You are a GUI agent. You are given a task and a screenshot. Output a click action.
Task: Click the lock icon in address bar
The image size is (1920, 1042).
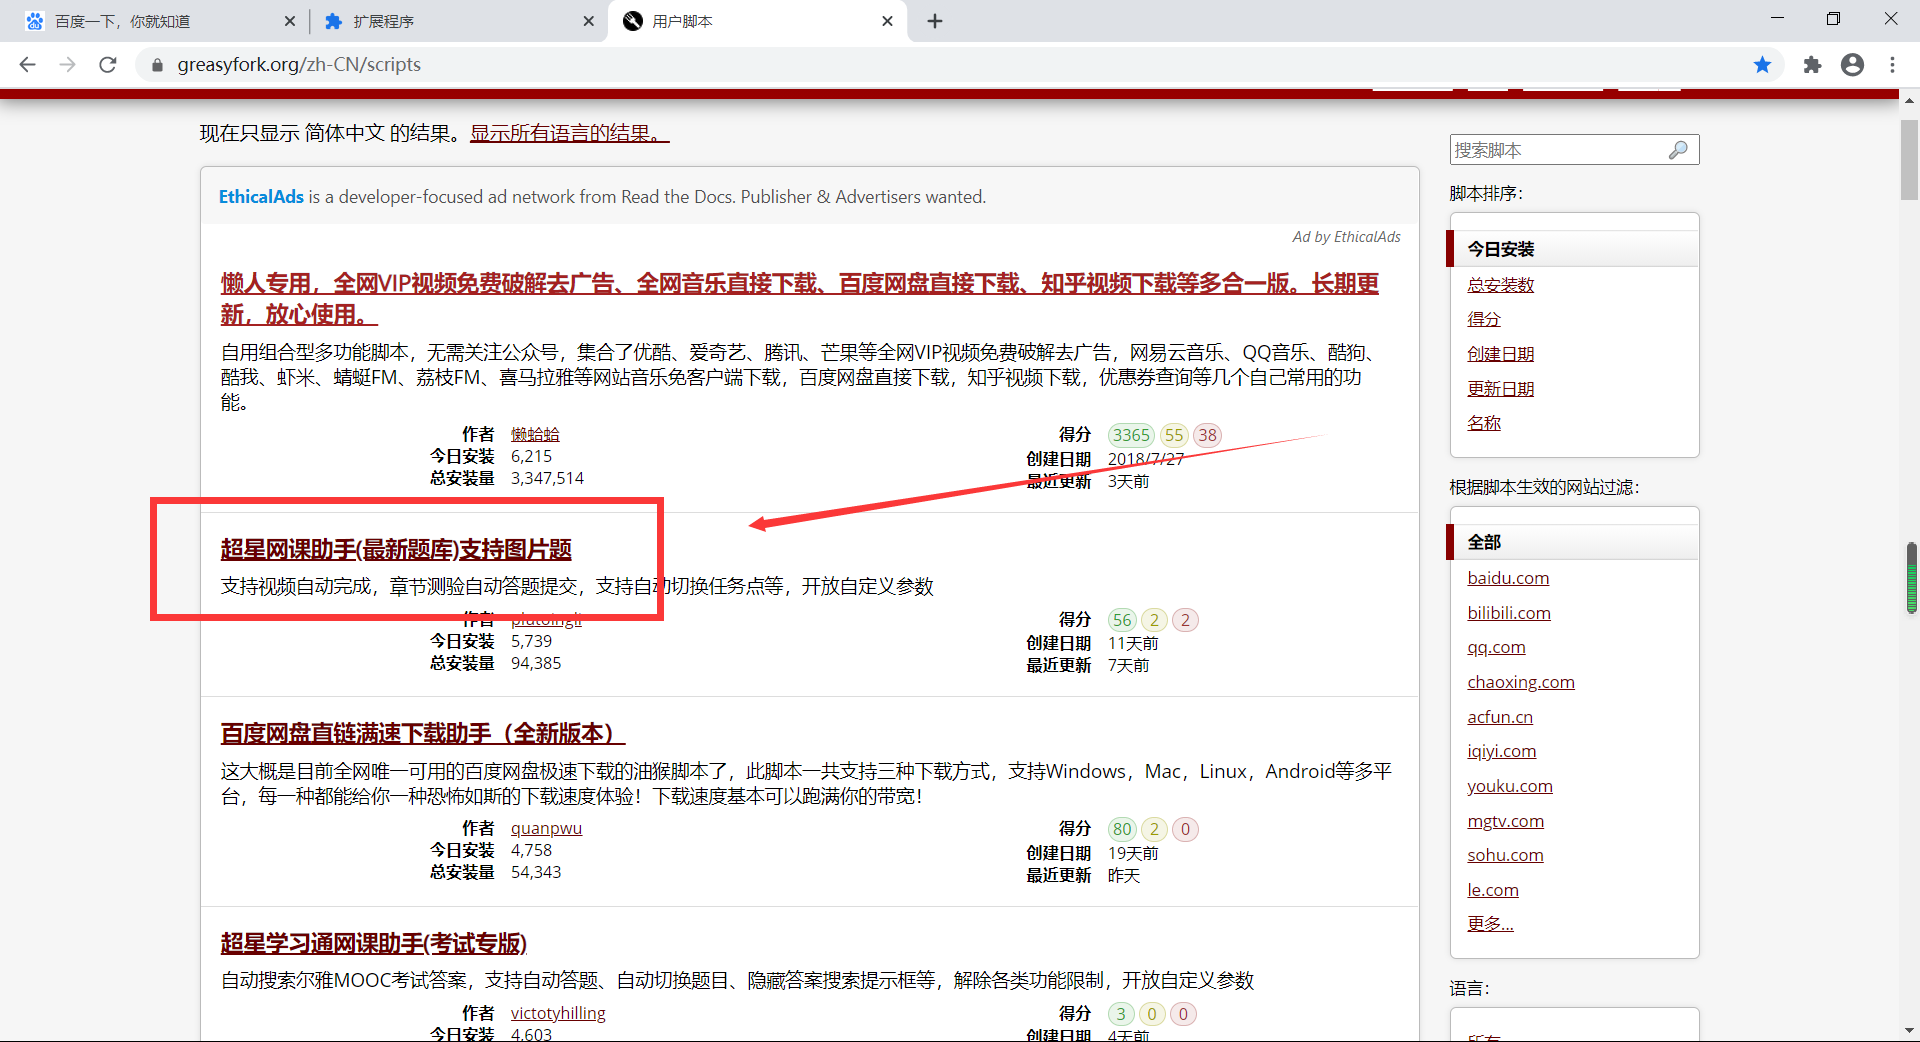click(157, 65)
